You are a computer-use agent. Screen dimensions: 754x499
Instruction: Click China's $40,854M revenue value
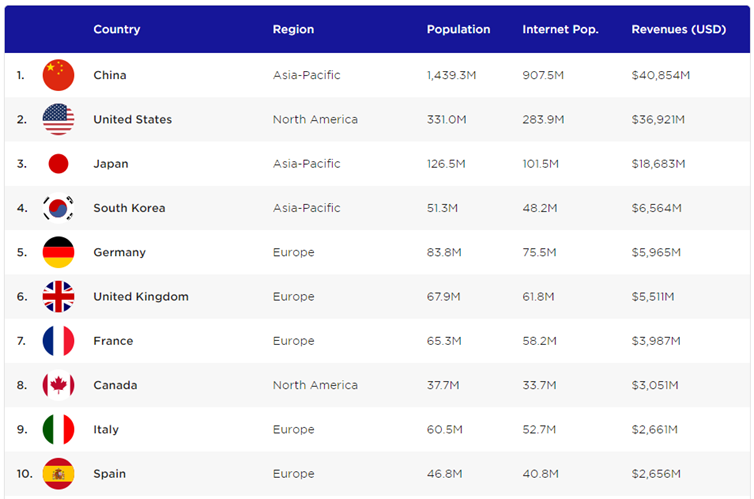[660, 75]
